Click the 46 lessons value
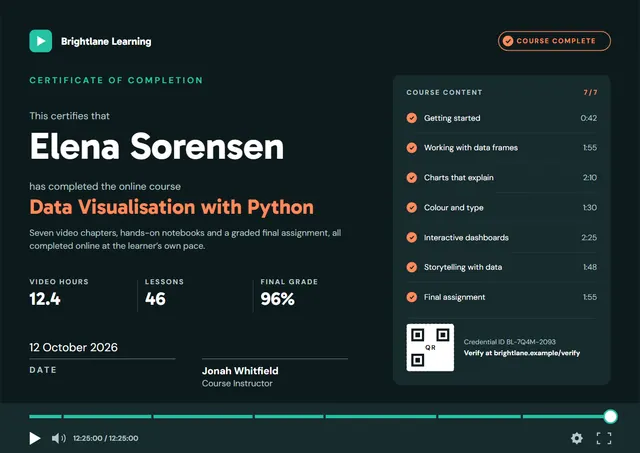The width and height of the screenshot is (640, 453). click(156, 299)
